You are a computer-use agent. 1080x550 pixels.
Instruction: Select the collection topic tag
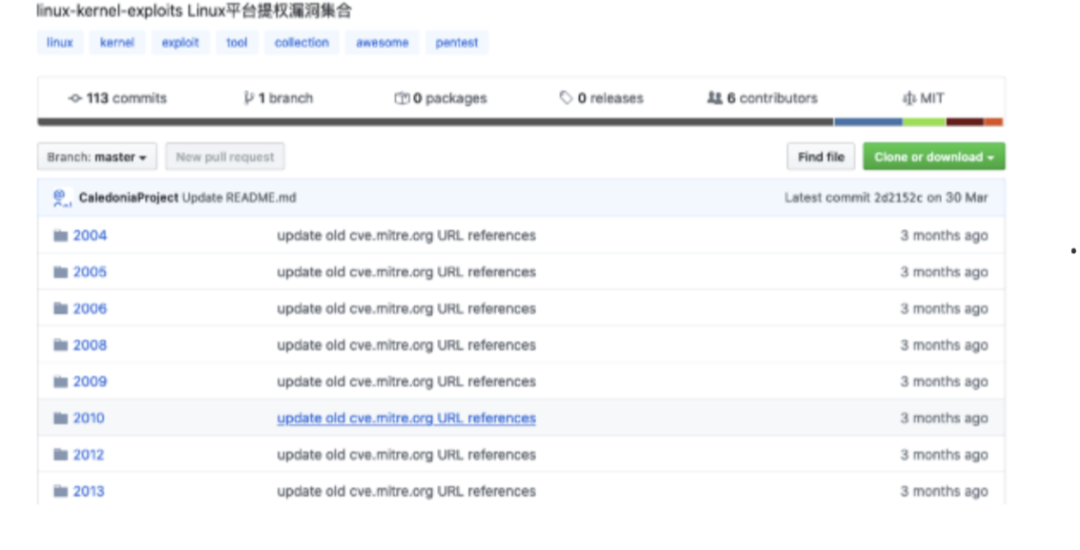(302, 43)
